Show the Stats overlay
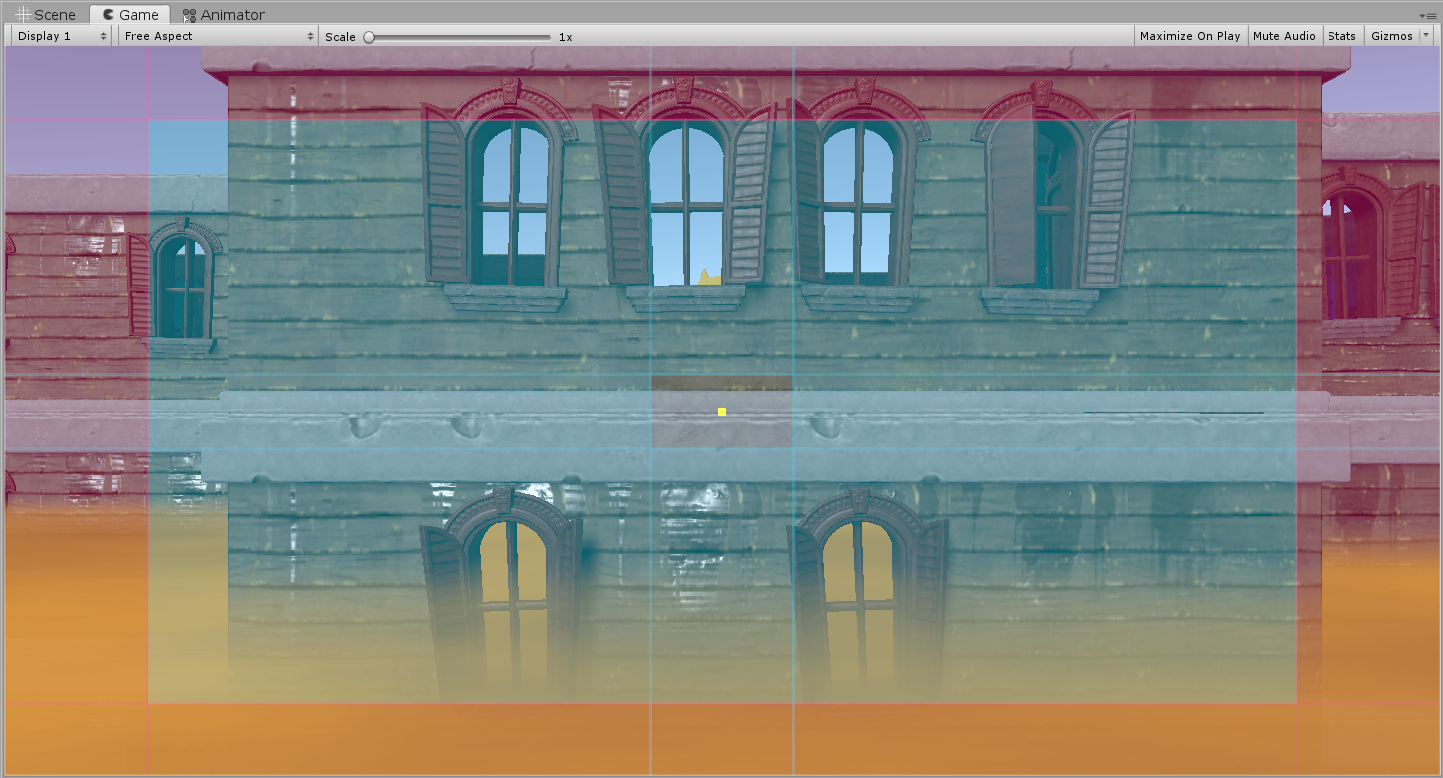 1342,36
